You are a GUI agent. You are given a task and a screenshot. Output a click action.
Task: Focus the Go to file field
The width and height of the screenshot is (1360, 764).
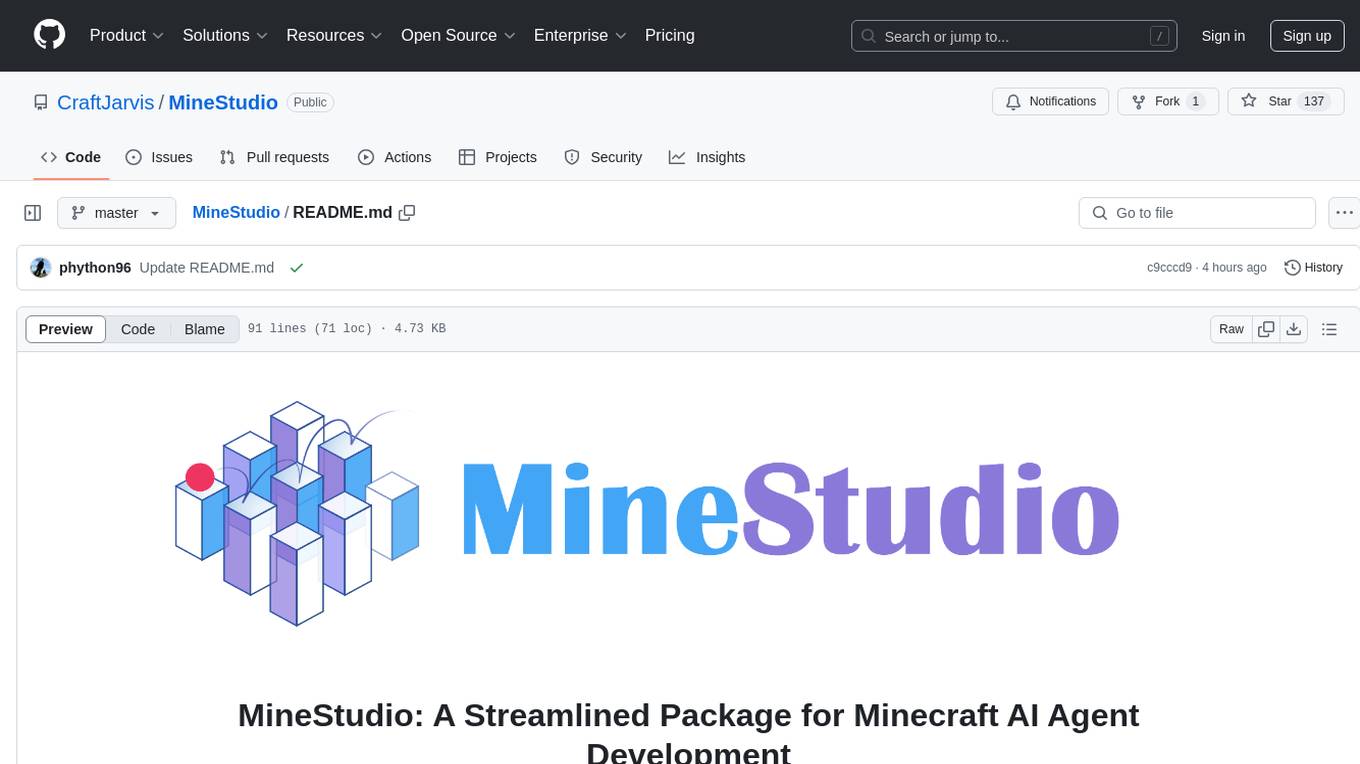(1197, 213)
